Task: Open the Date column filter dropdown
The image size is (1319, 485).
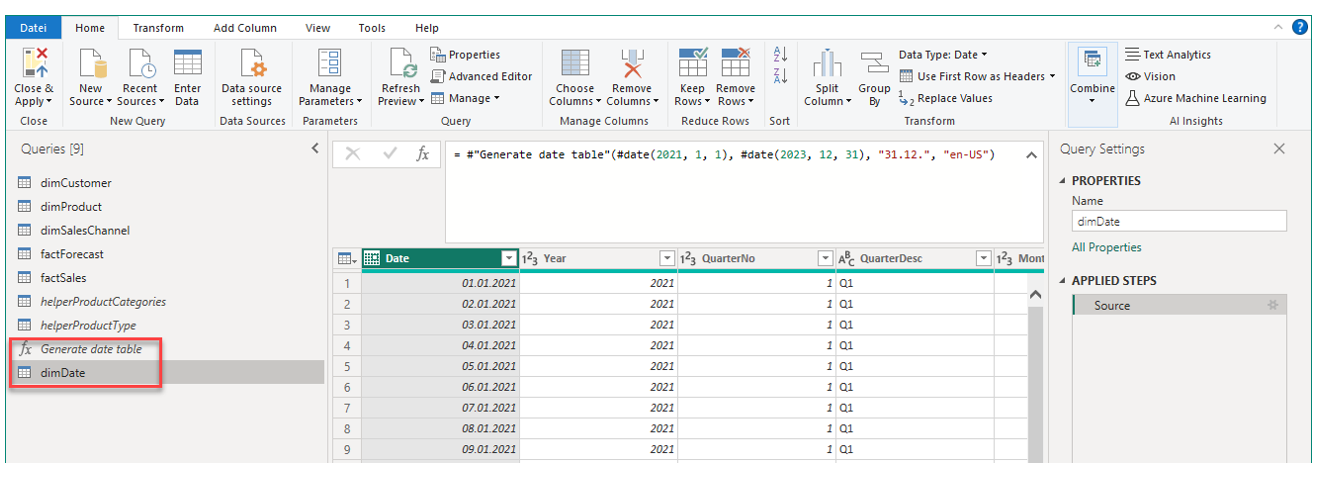Action: tap(509, 259)
